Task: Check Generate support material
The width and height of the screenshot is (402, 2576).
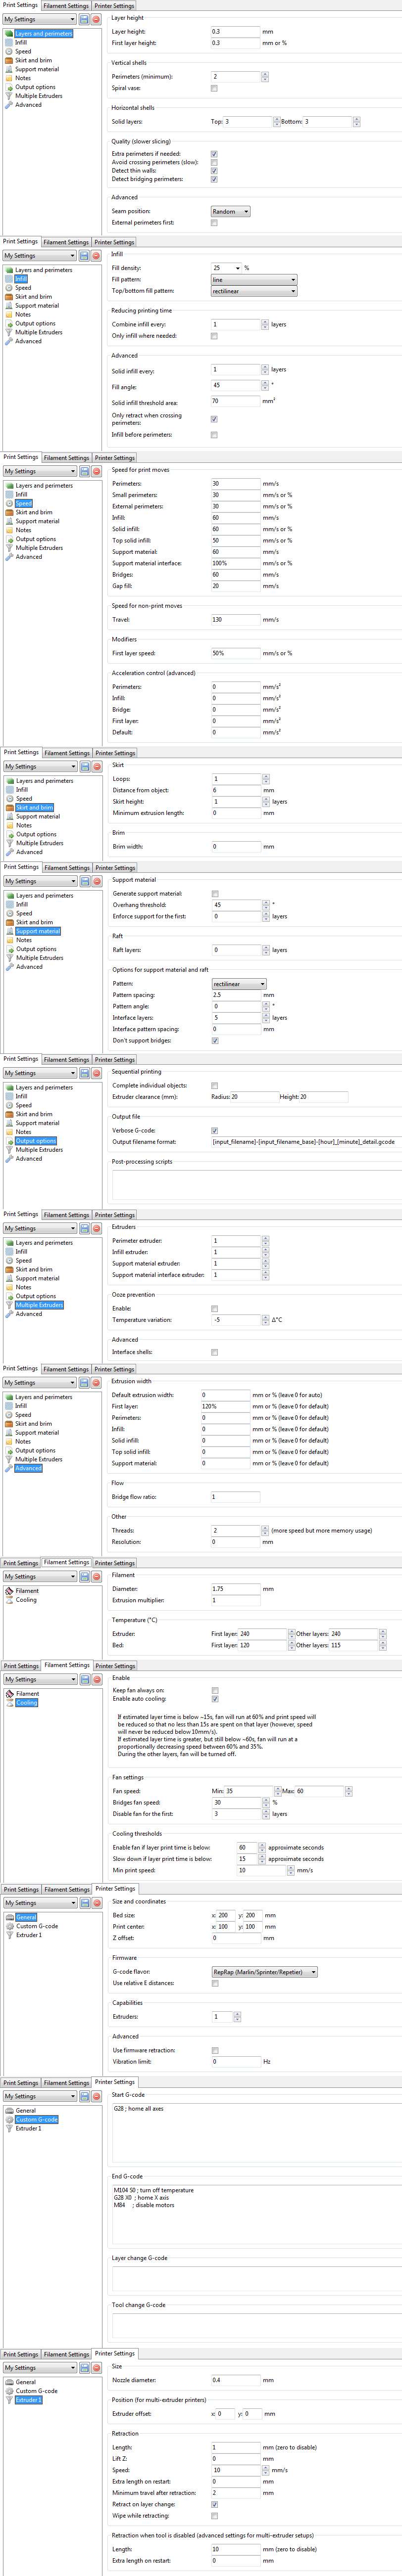Action: coord(215,893)
